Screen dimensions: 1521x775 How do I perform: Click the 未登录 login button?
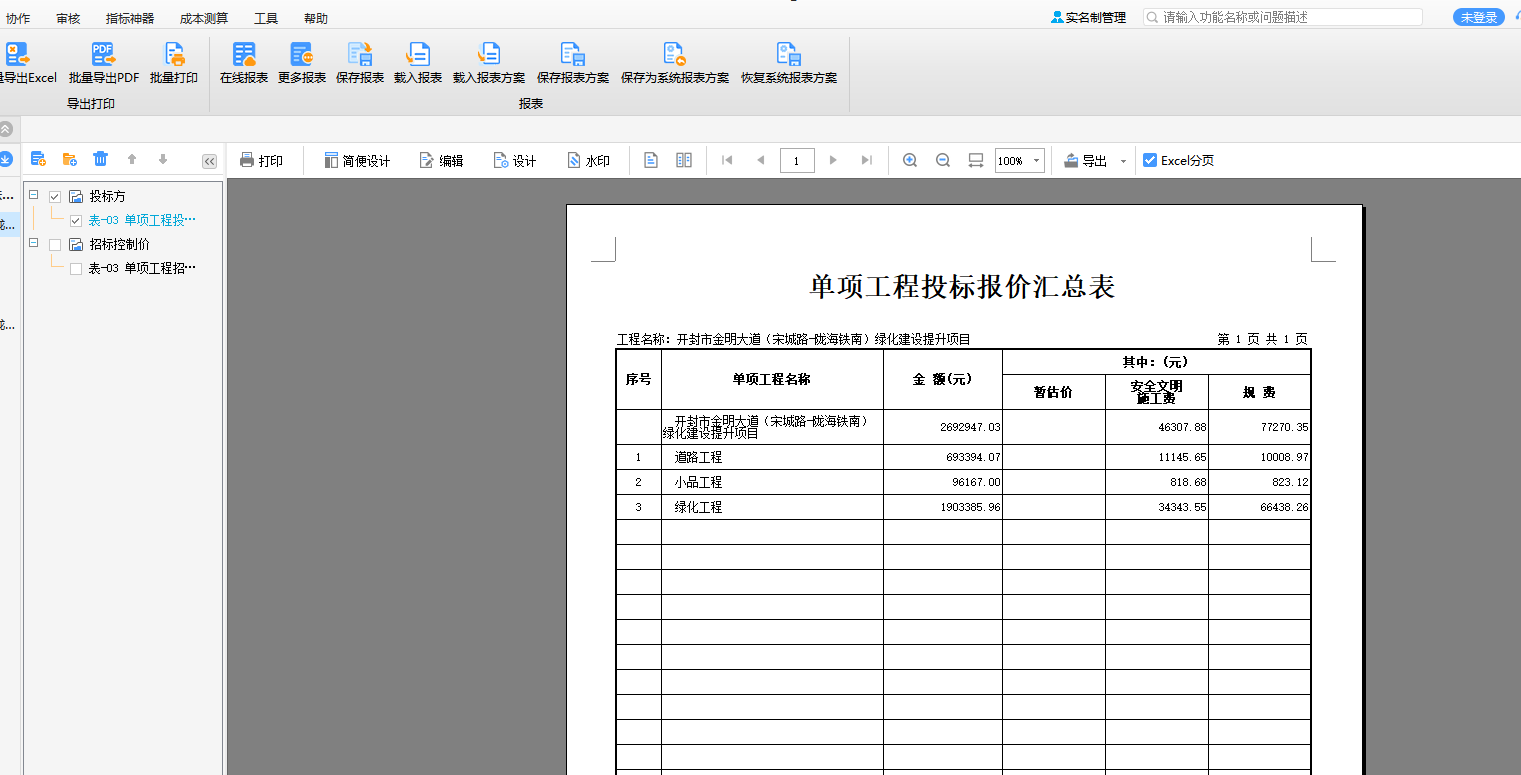[1478, 17]
